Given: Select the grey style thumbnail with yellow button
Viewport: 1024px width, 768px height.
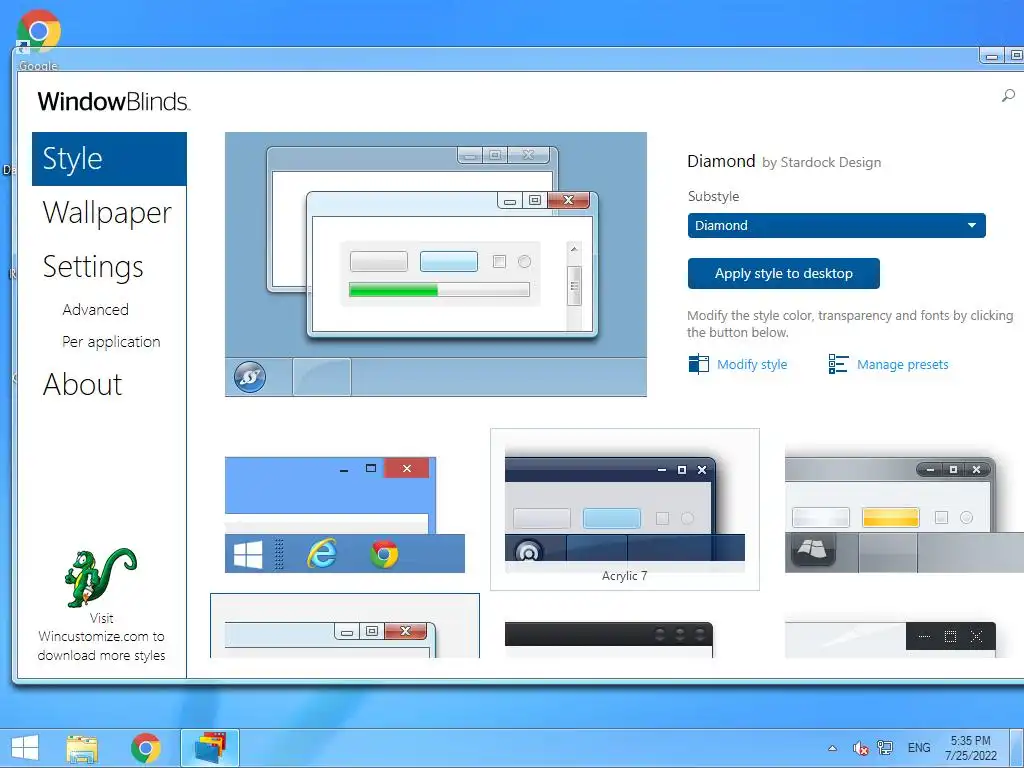Looking at the screenshot, I should (904, 509).
